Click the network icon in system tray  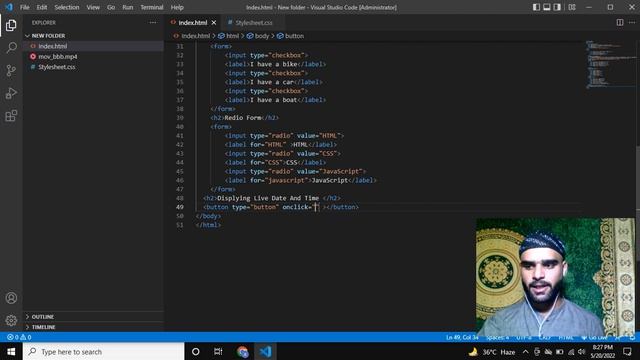click(571, 352)
